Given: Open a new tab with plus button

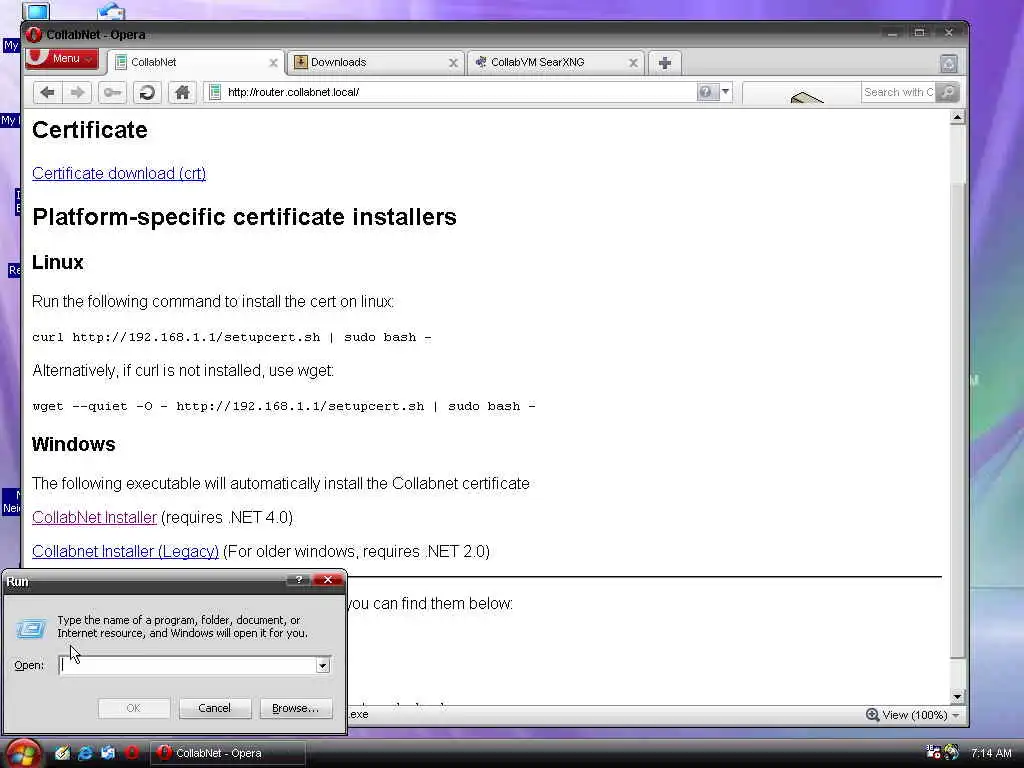Looking at the screenshot, I should [x=664, y=63].
